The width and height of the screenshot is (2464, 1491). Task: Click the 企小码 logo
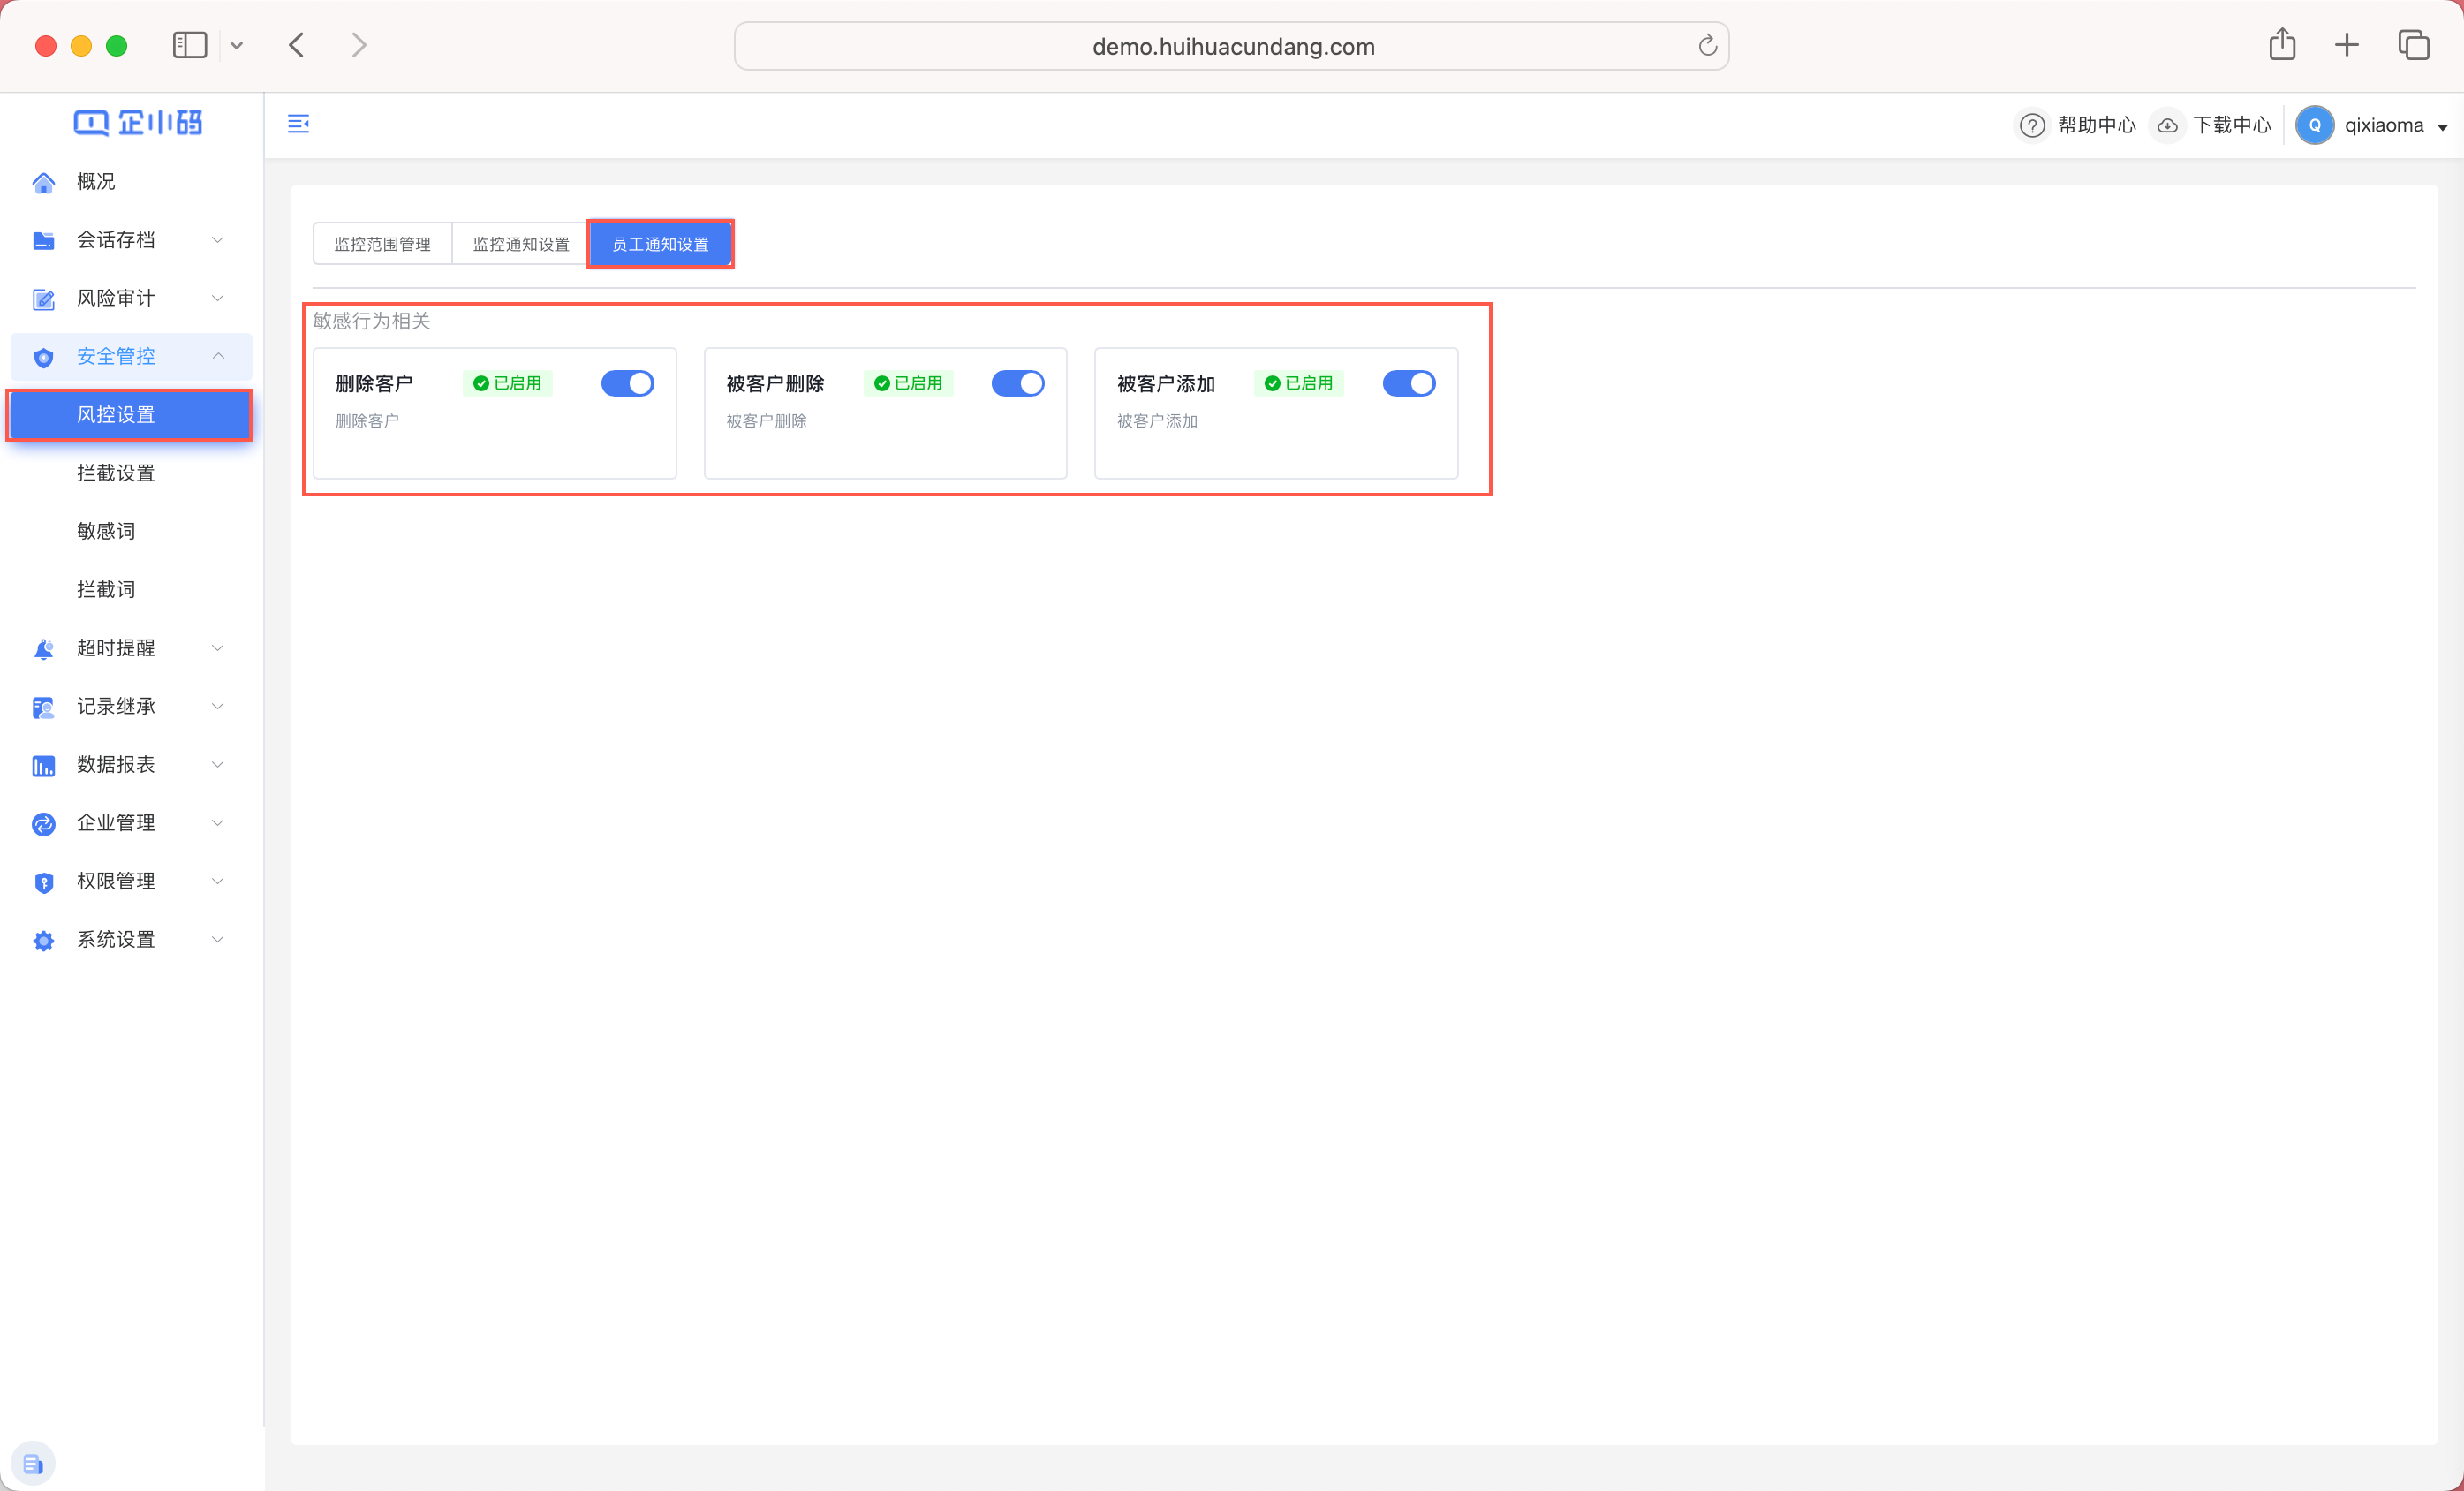138,122
